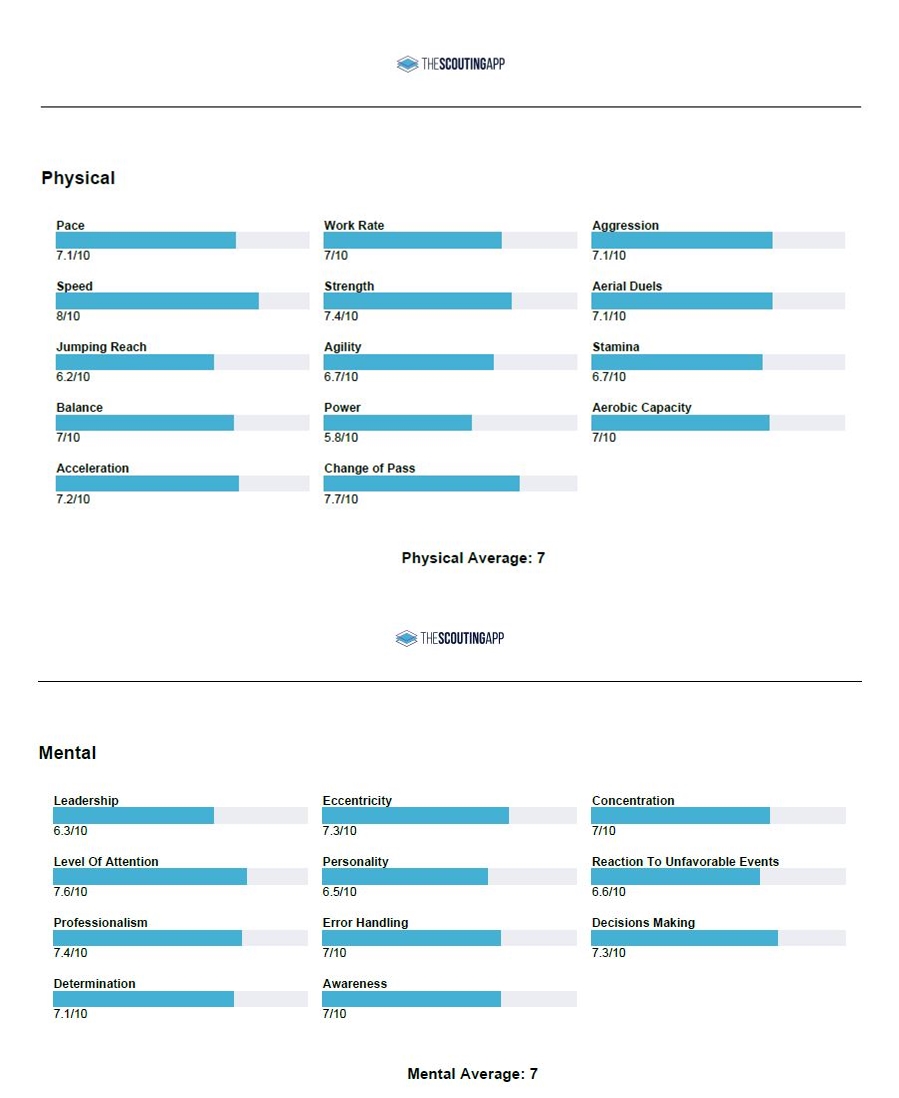Click the Eccentricity rating bar
The height and width of the screenshot is (1098, 899).
click(449, 815)
